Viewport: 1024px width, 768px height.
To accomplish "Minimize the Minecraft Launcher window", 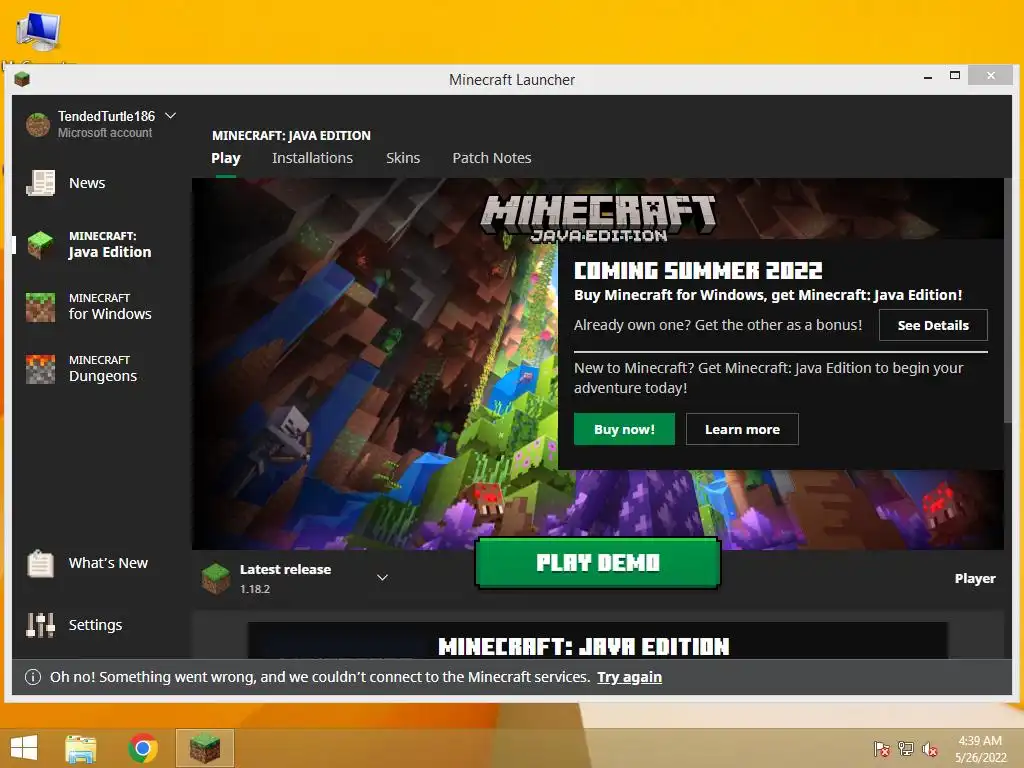I will point(928,77).
